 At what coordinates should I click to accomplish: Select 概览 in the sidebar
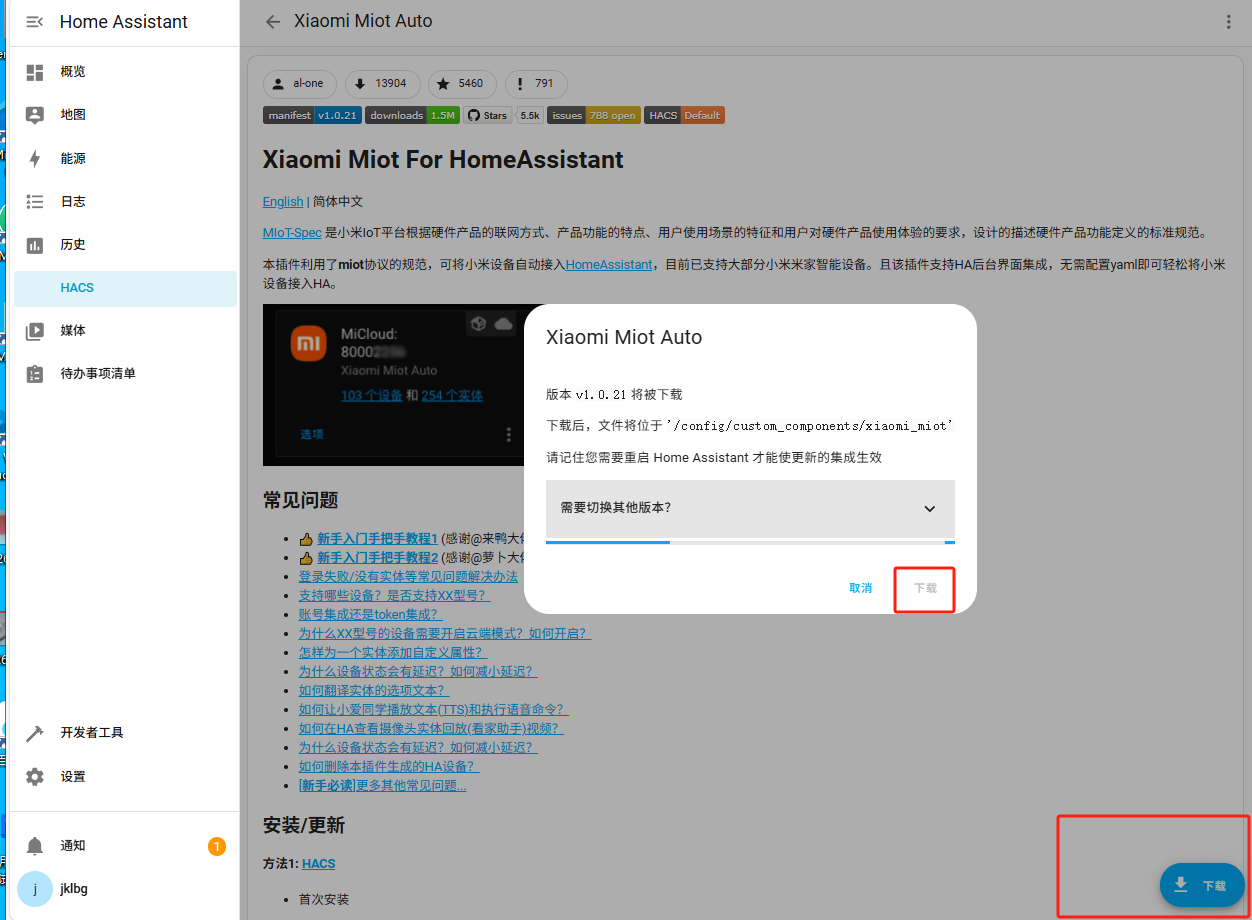click(126, 72)
